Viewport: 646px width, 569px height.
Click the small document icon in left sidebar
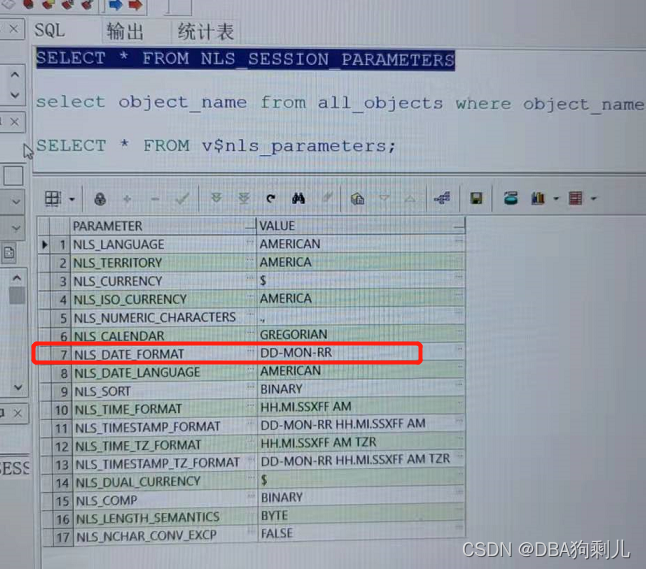[9, 253]
